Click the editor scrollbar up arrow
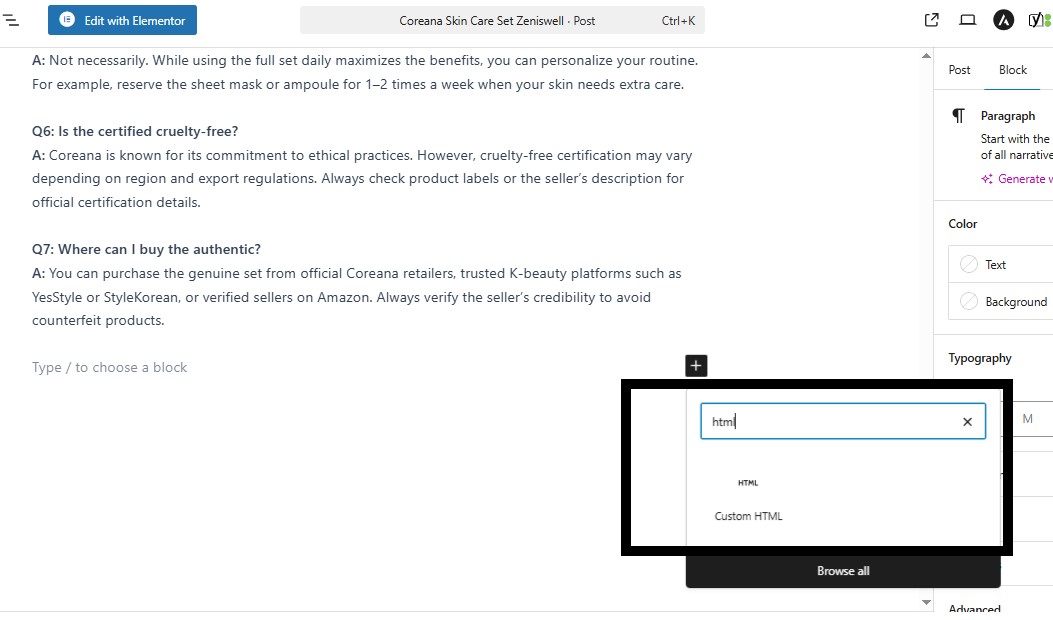 (x=926, y=56)
